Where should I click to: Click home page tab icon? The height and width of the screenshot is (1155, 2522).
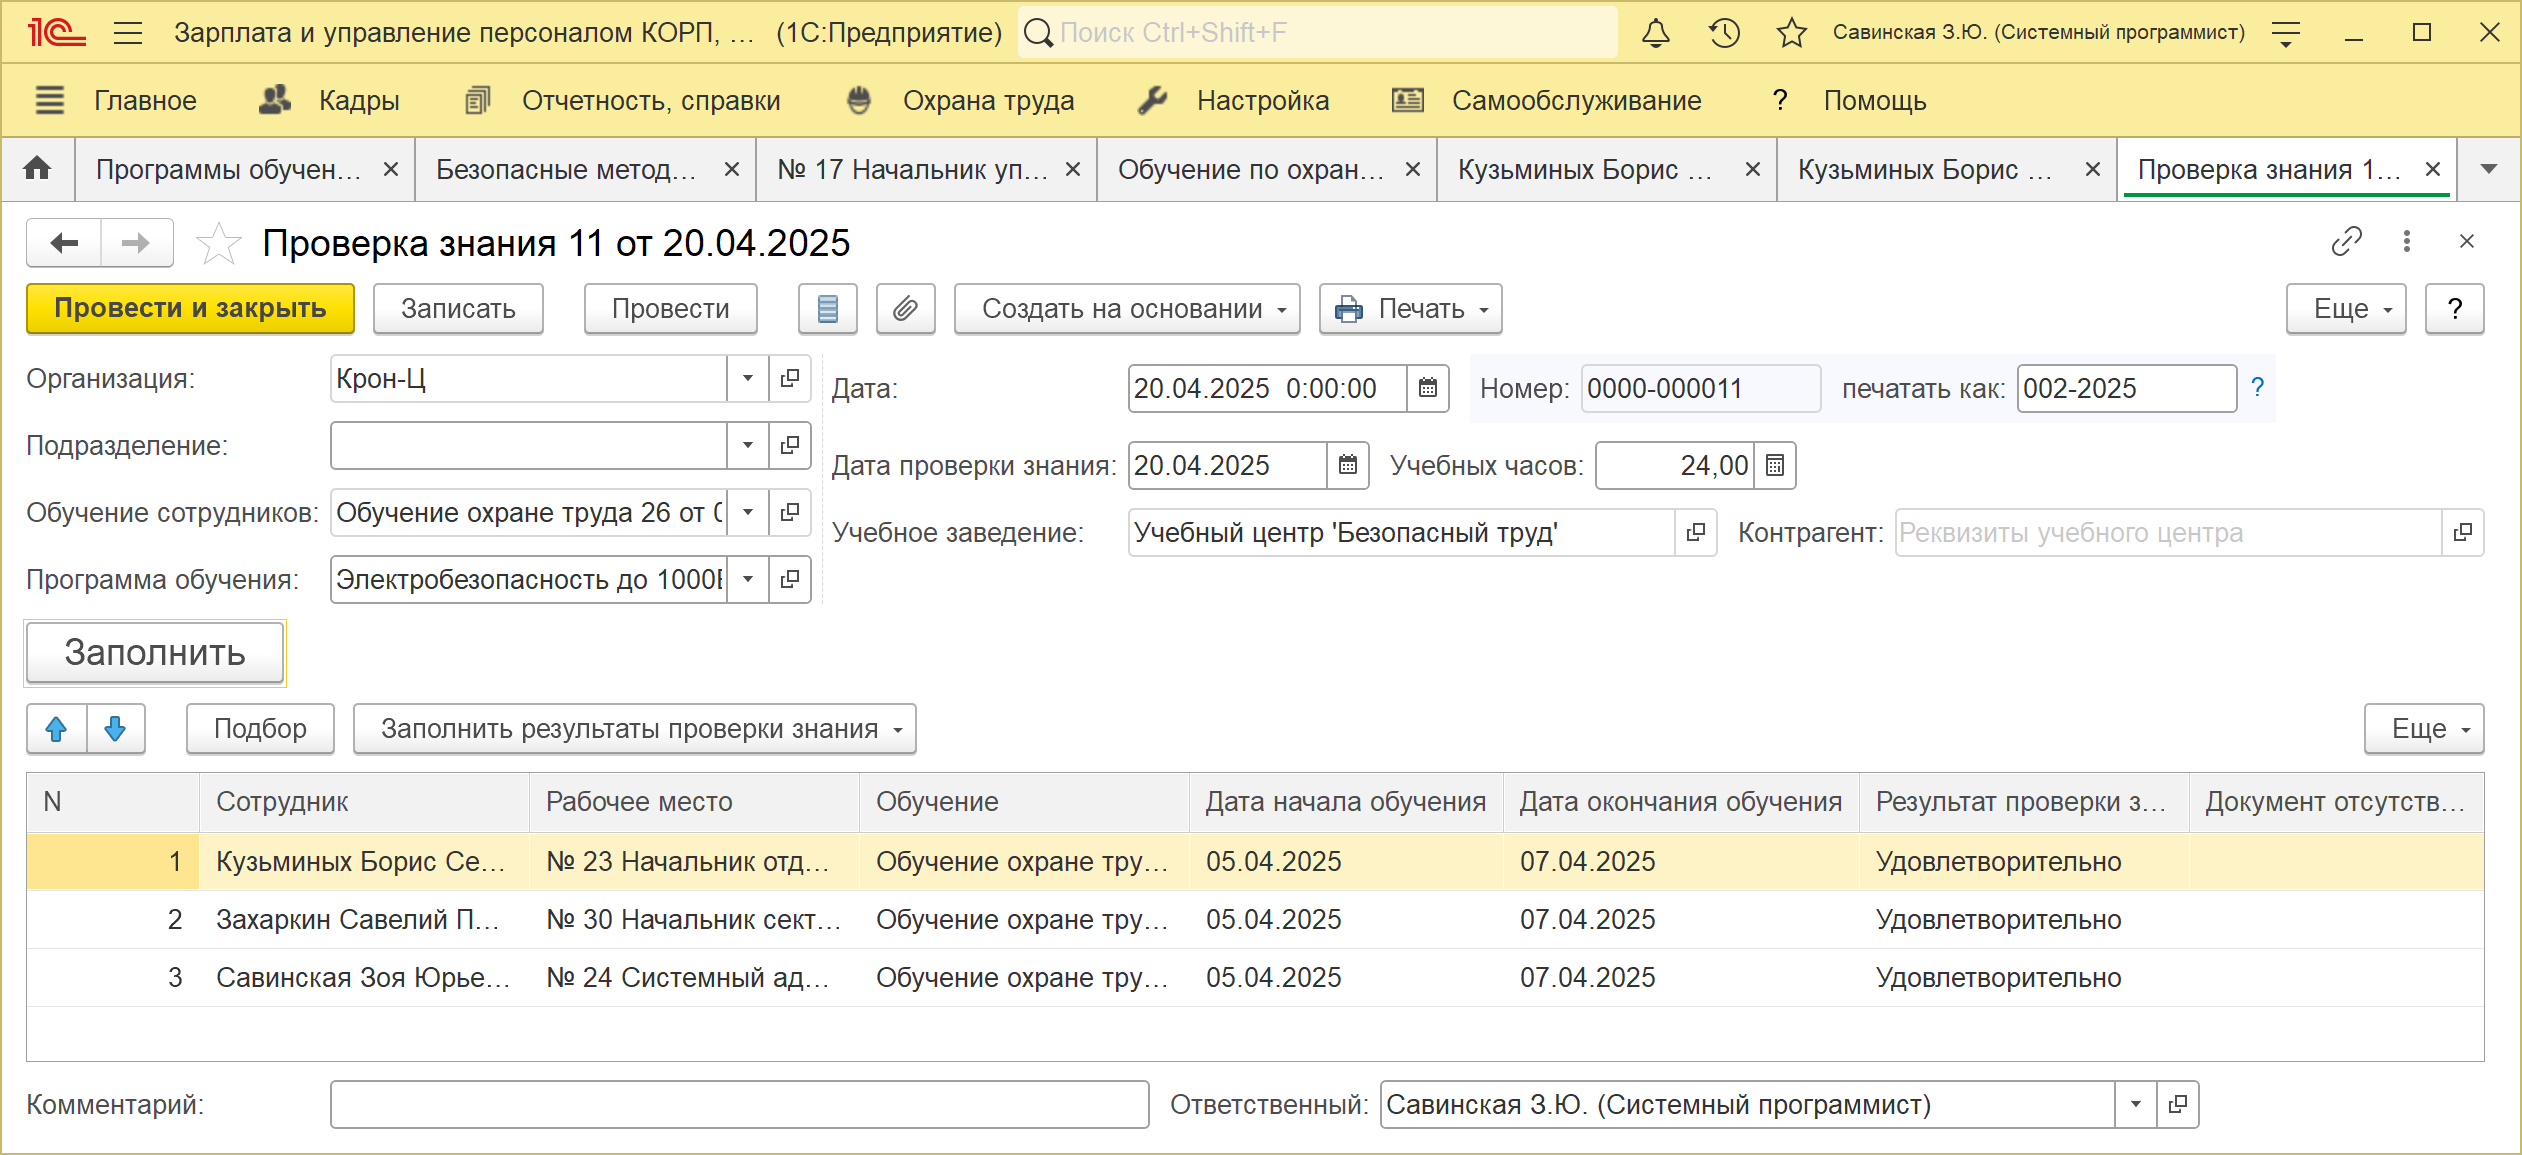pos(38,169)
